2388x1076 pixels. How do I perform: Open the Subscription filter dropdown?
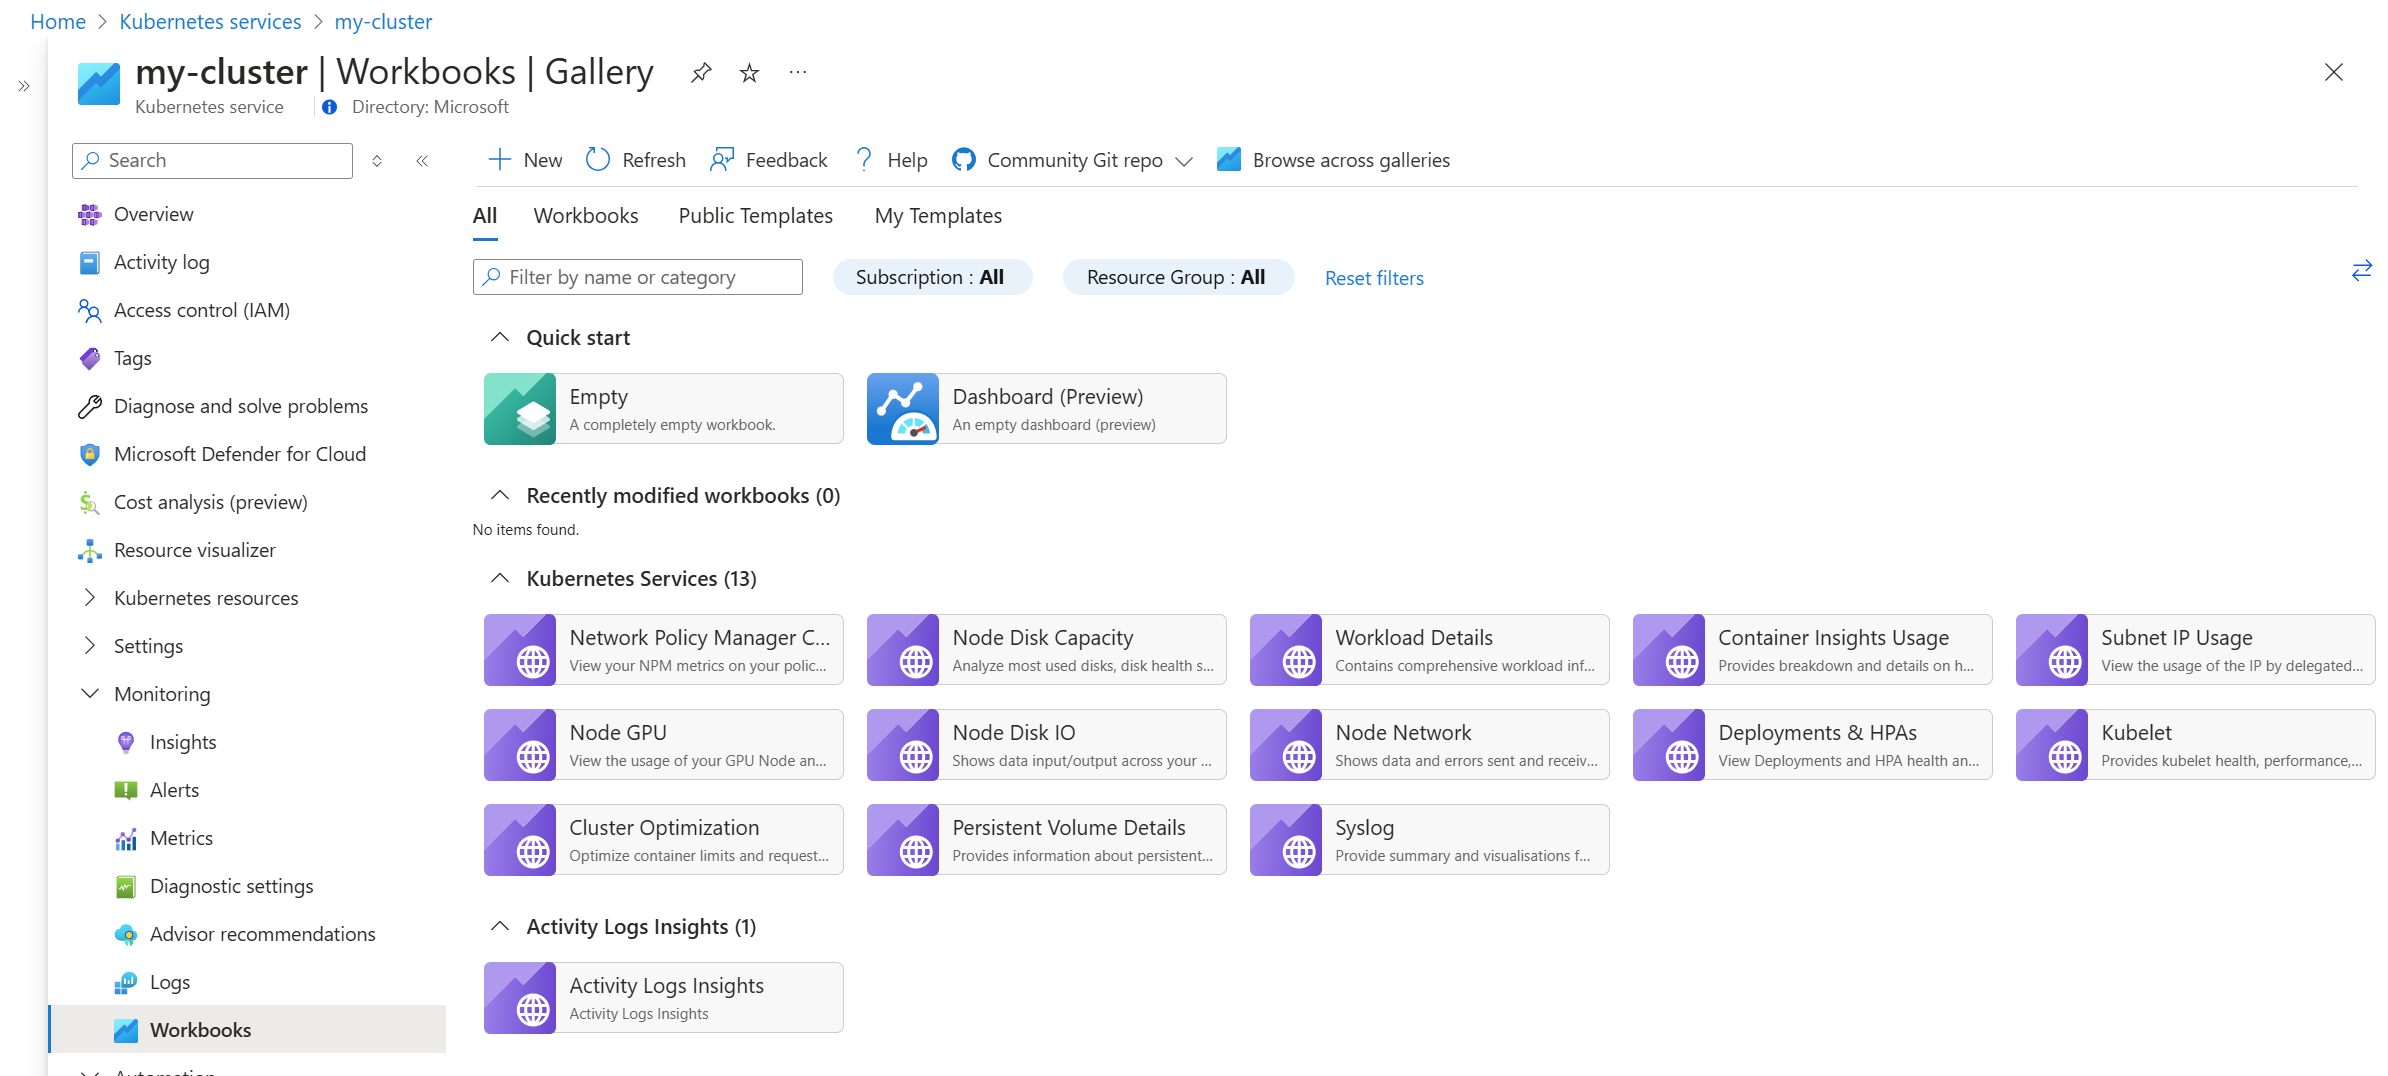point(932,277)
